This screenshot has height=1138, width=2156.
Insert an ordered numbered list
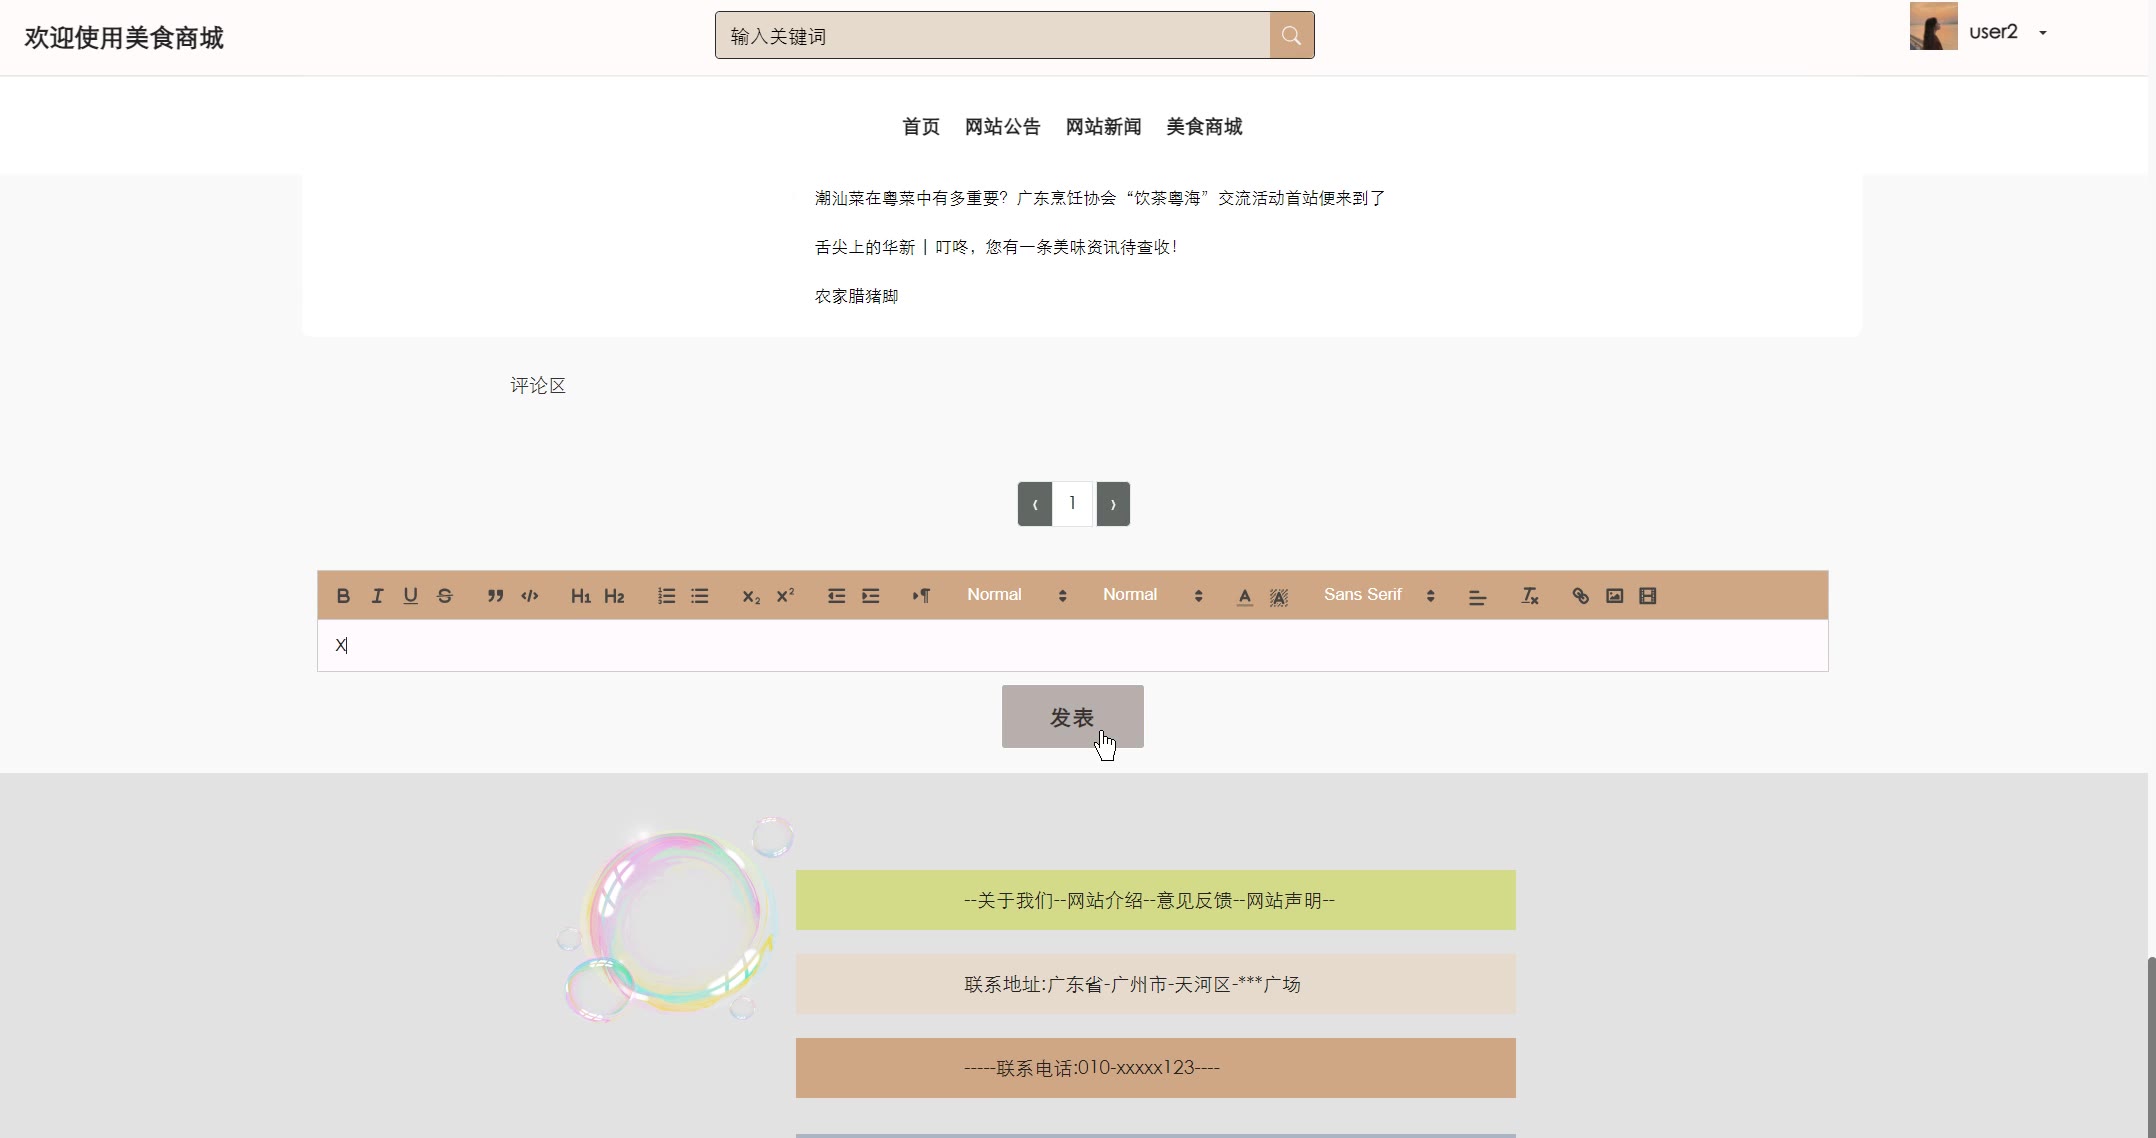[666, 596]
